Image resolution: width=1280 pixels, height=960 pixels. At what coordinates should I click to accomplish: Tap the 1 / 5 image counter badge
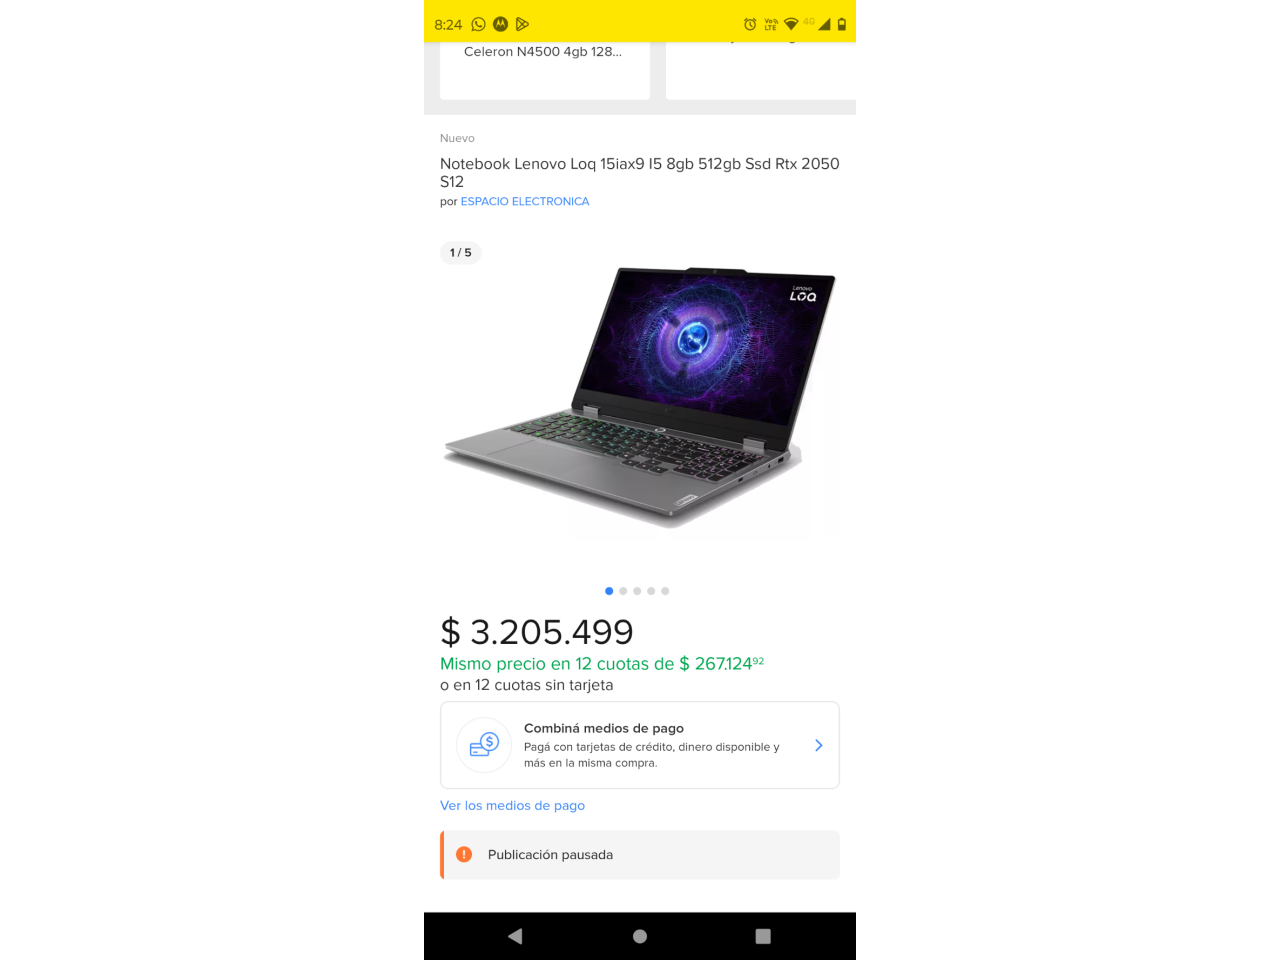461,253
